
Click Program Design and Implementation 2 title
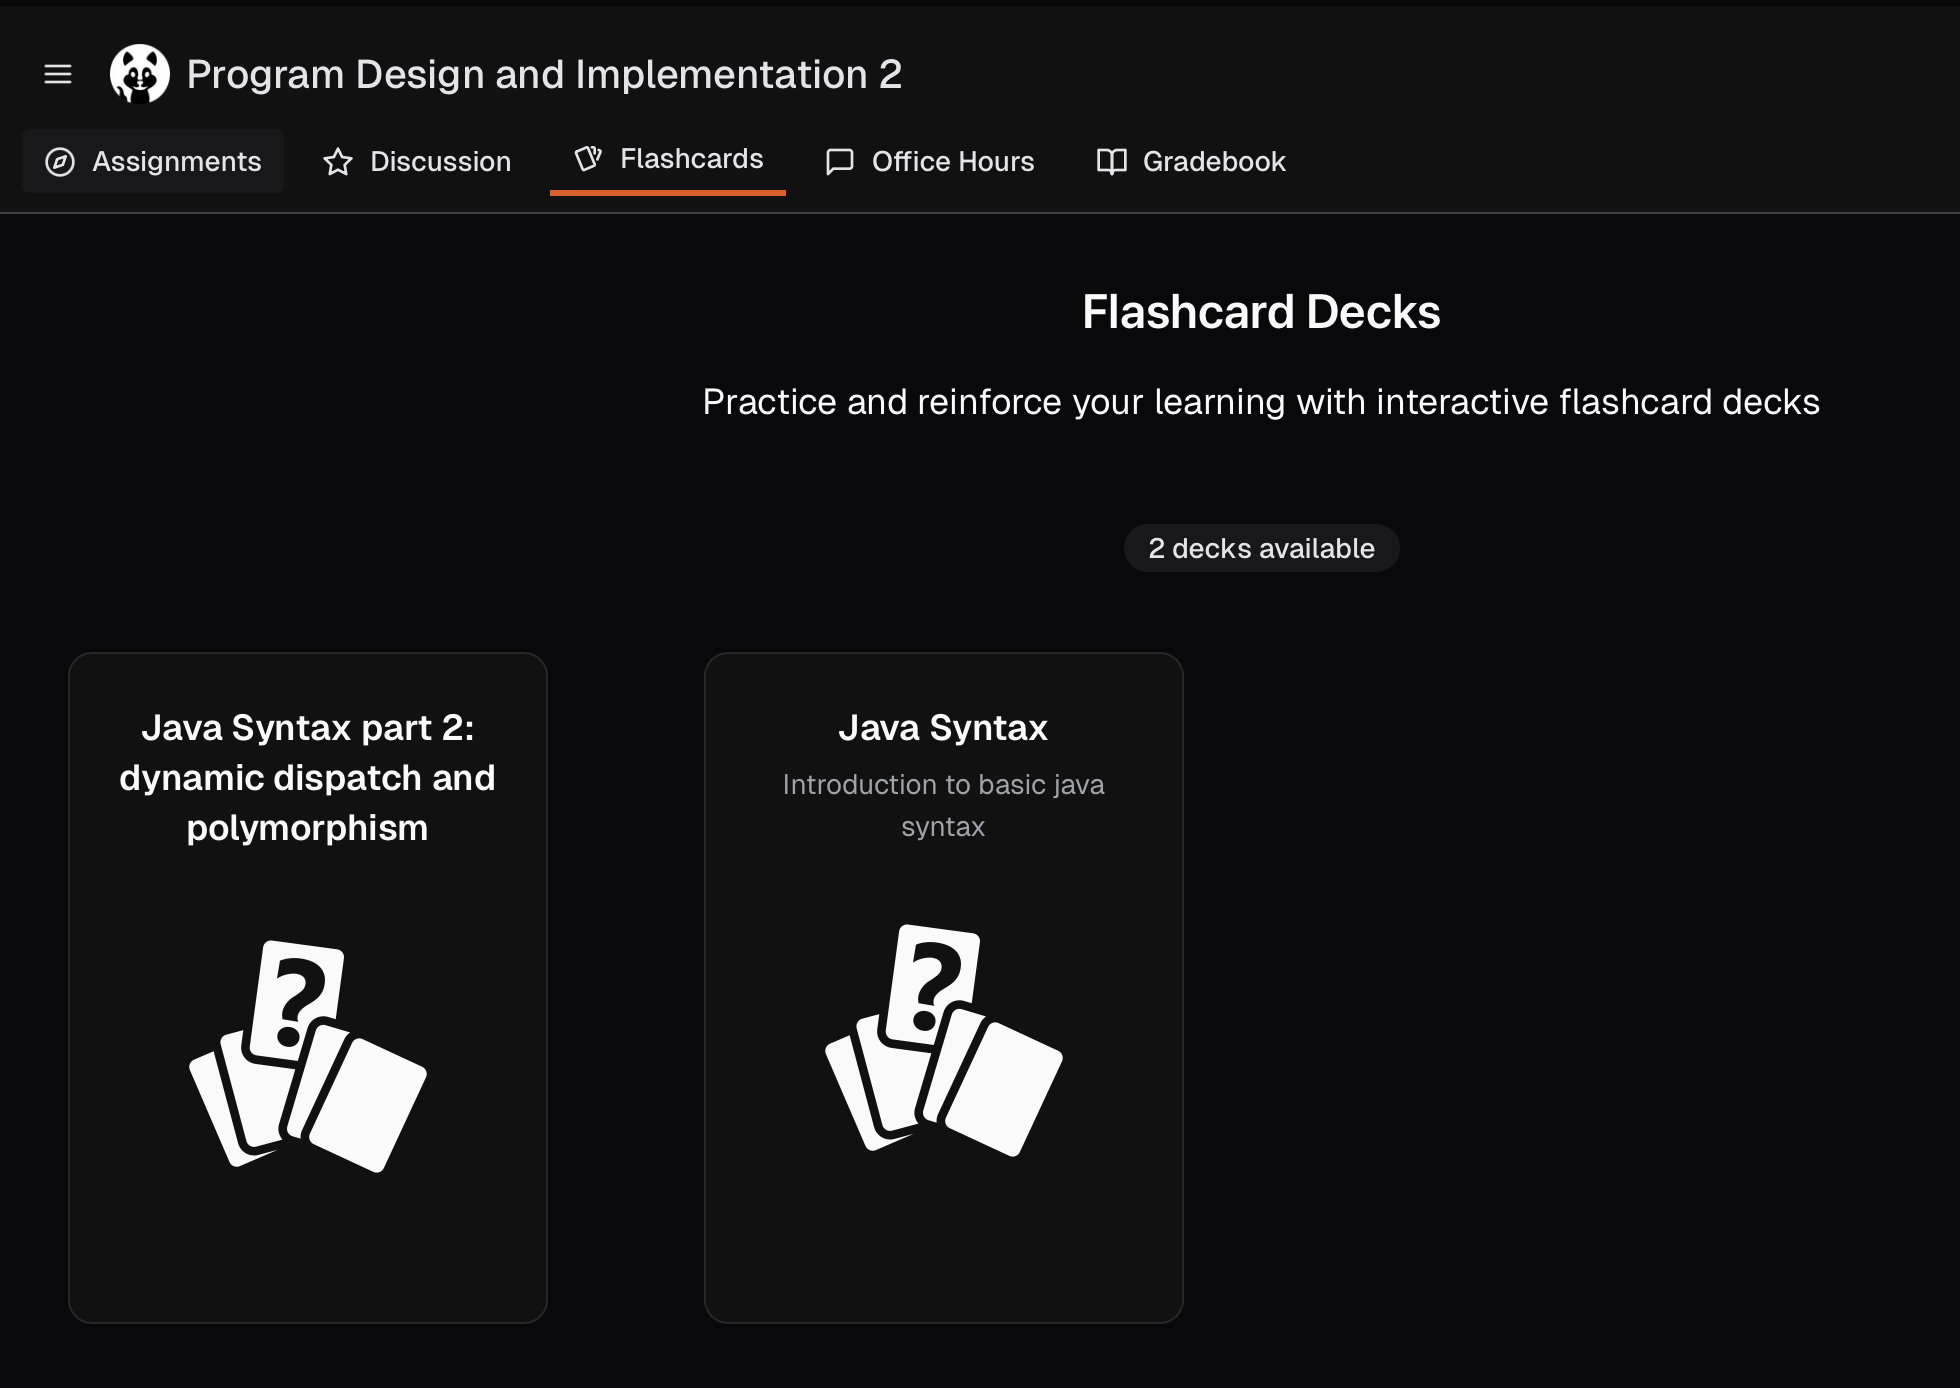(x=544, y=74)
